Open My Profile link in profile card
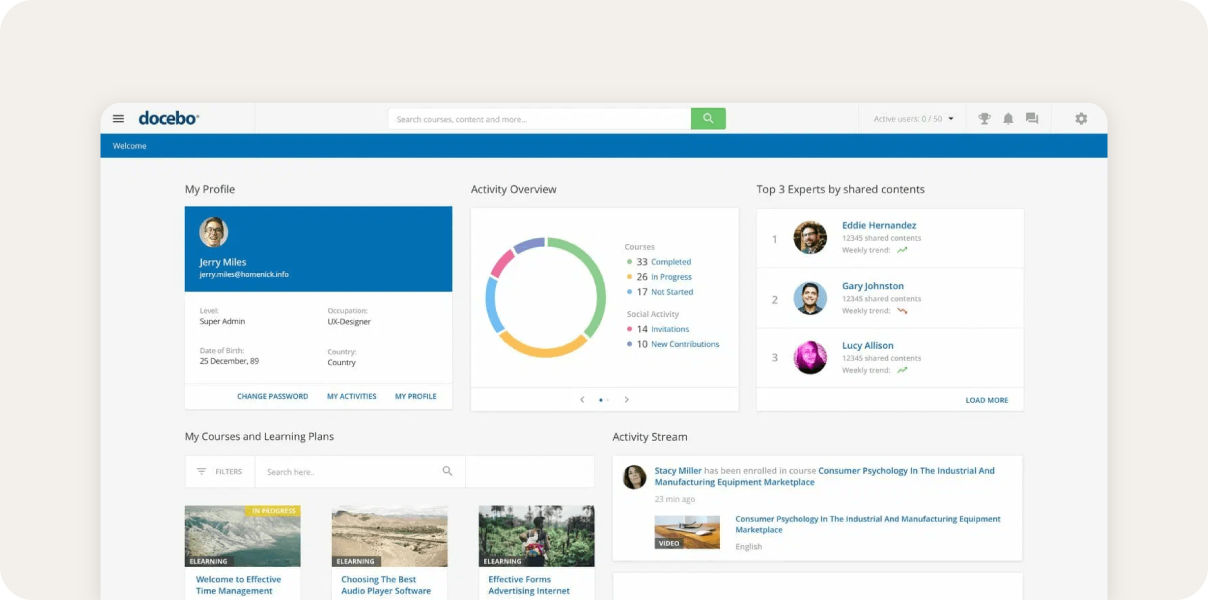1208x600 pixels. pyautogui.click(x=415, y=397)
